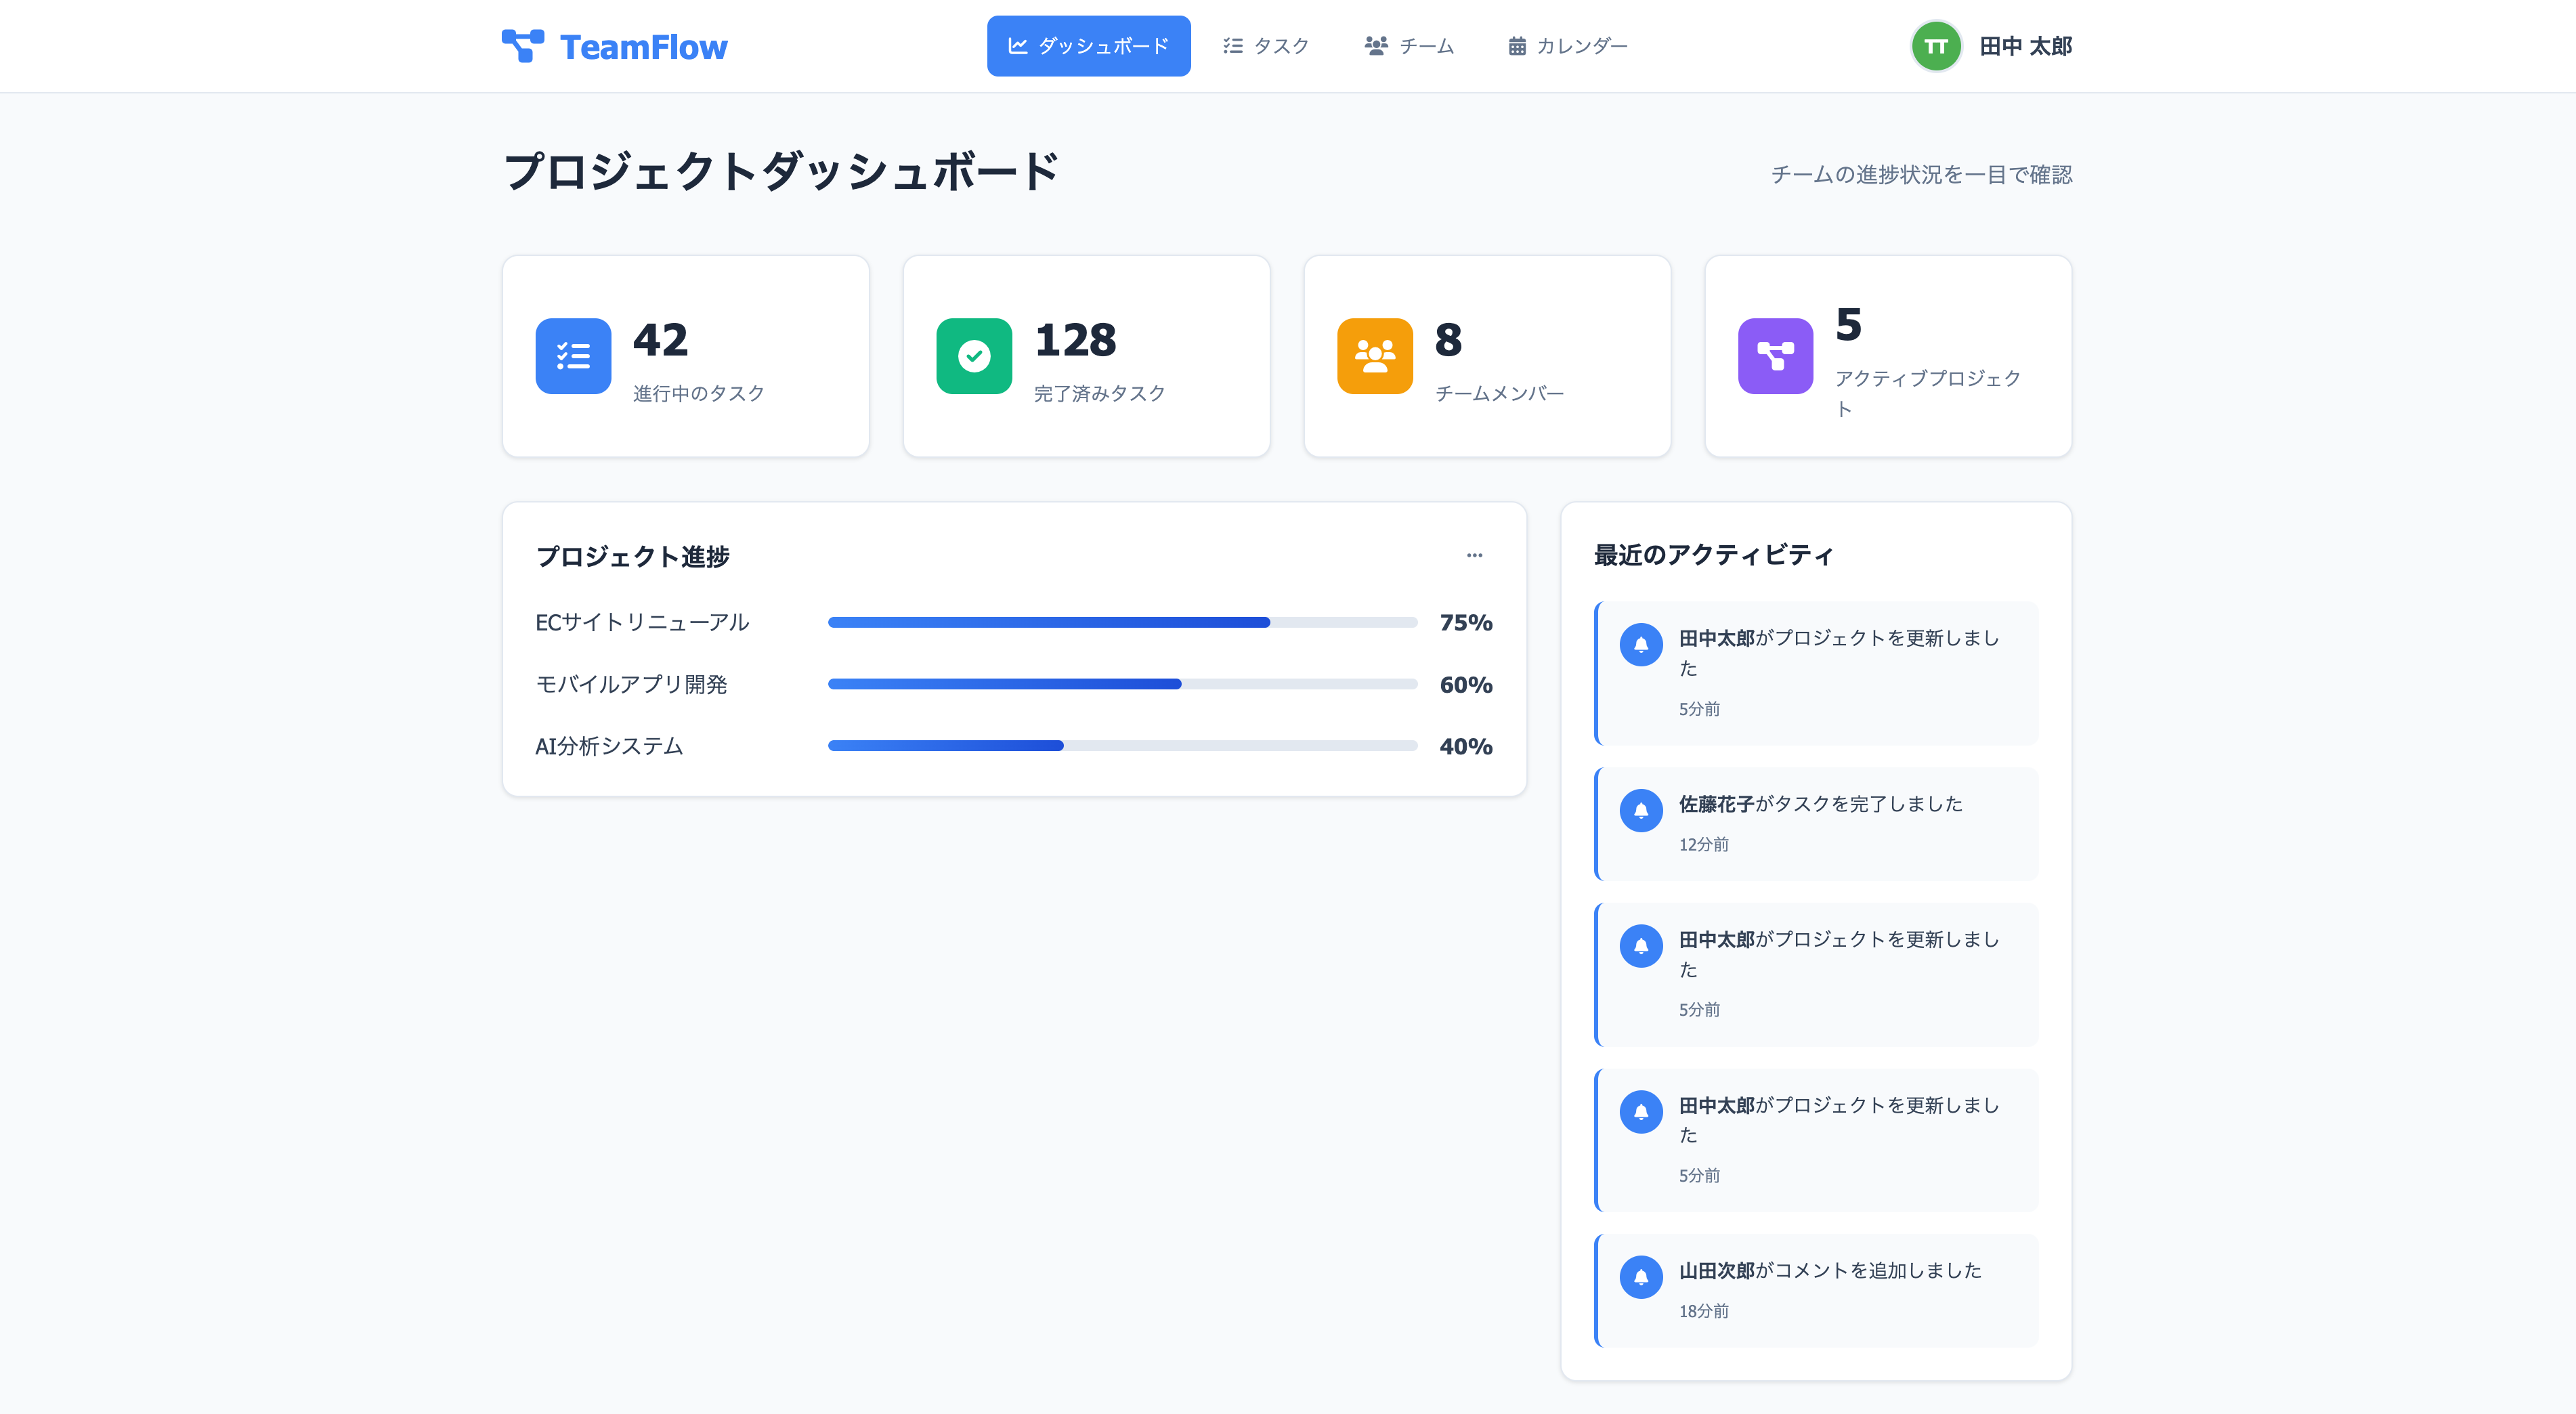Open the 42 進行中のタスク stat card
Screen dimensions: 2576x1414
686,356
